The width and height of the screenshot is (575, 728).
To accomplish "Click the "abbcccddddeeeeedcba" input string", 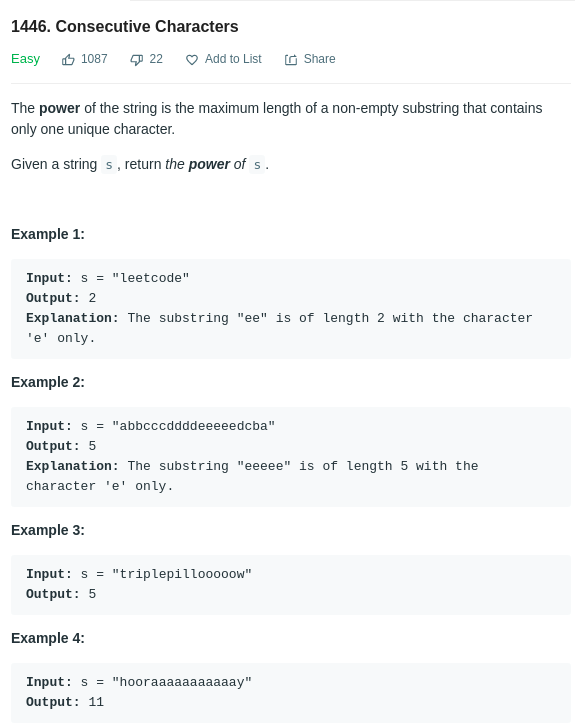I will [x=194, y=426].
